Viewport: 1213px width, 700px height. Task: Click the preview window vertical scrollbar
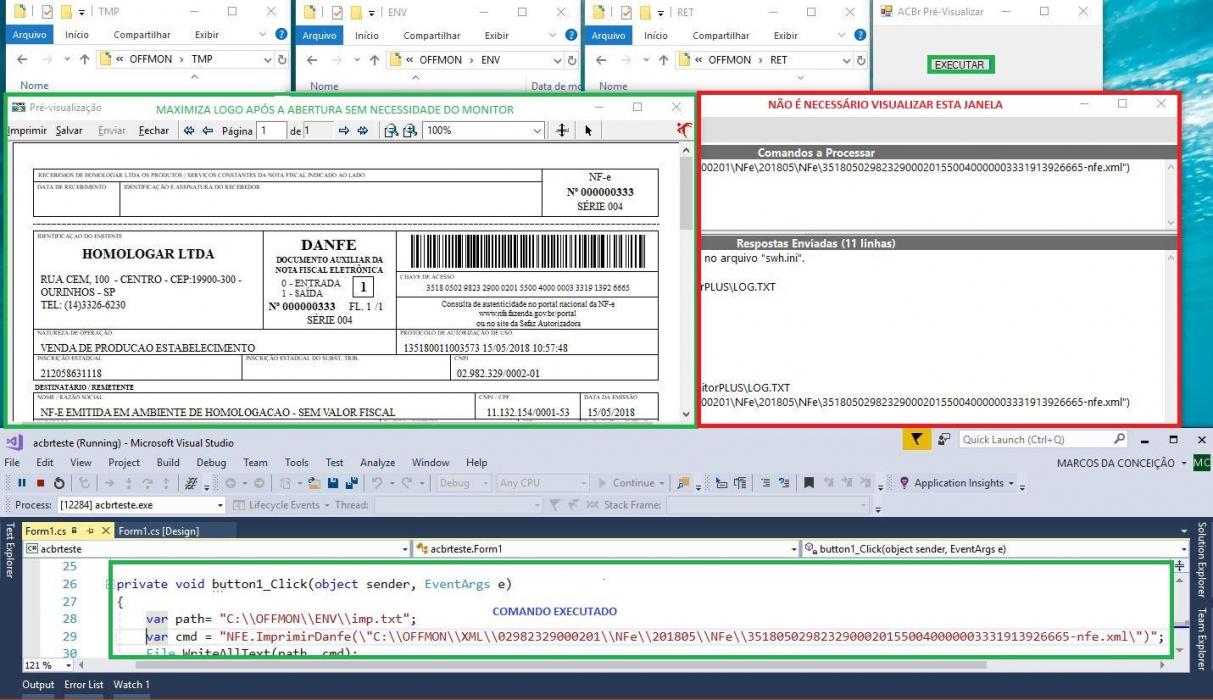686,280
